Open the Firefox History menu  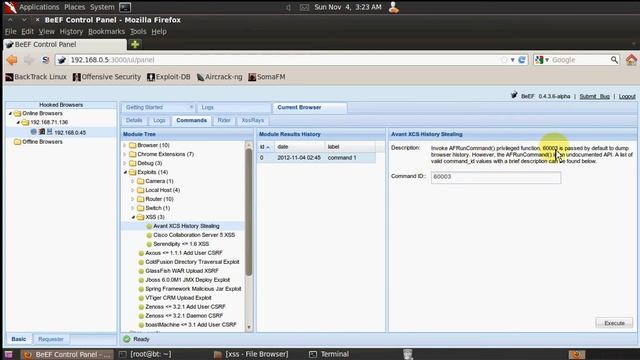(x=71, y=31)
